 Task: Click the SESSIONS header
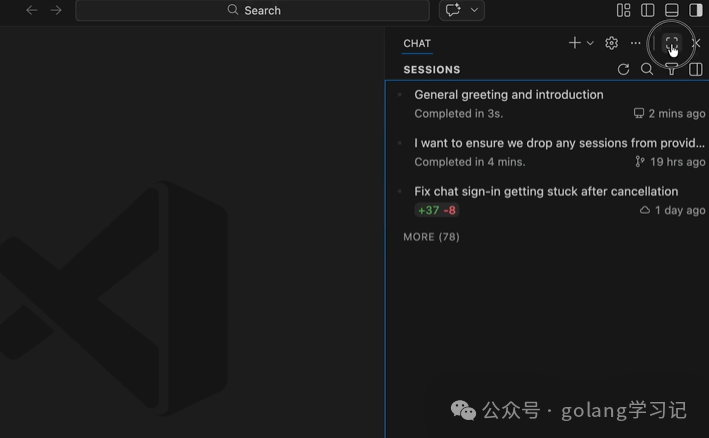(432, 70)
